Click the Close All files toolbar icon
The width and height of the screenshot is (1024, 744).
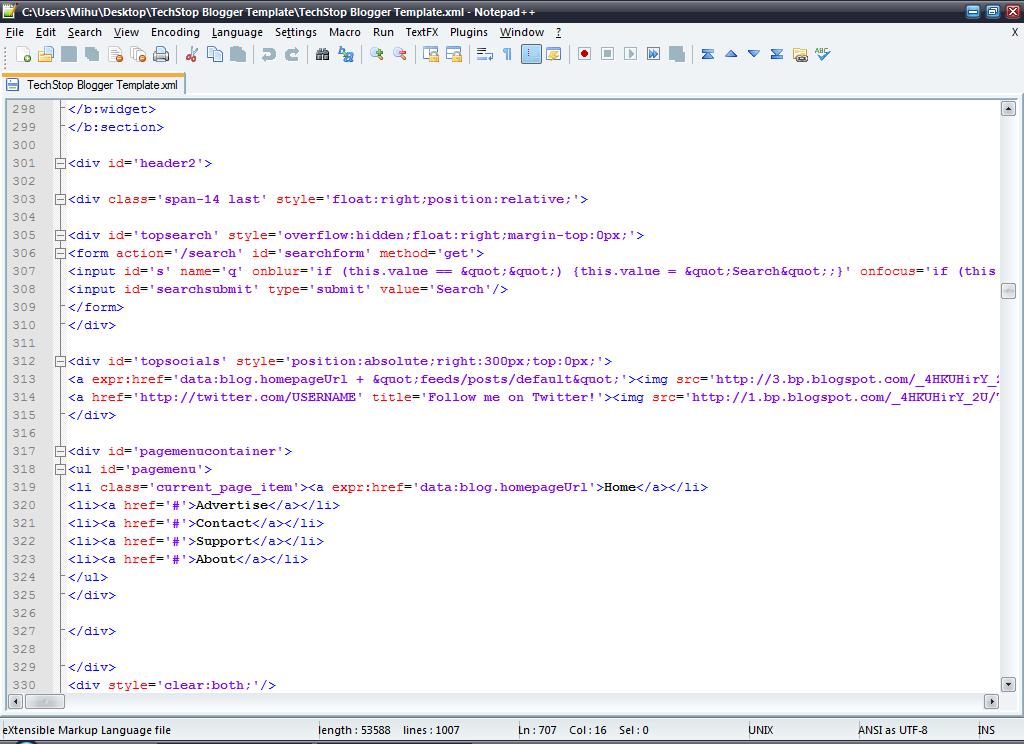pos(138,55)
